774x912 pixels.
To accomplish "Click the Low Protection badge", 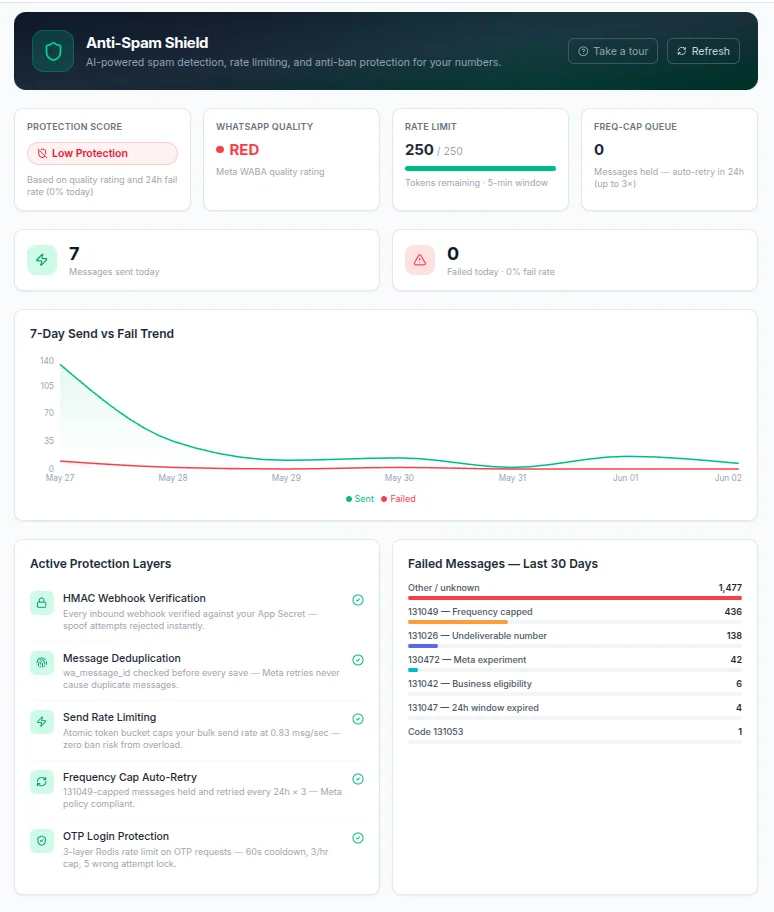I will pos(102,153).
